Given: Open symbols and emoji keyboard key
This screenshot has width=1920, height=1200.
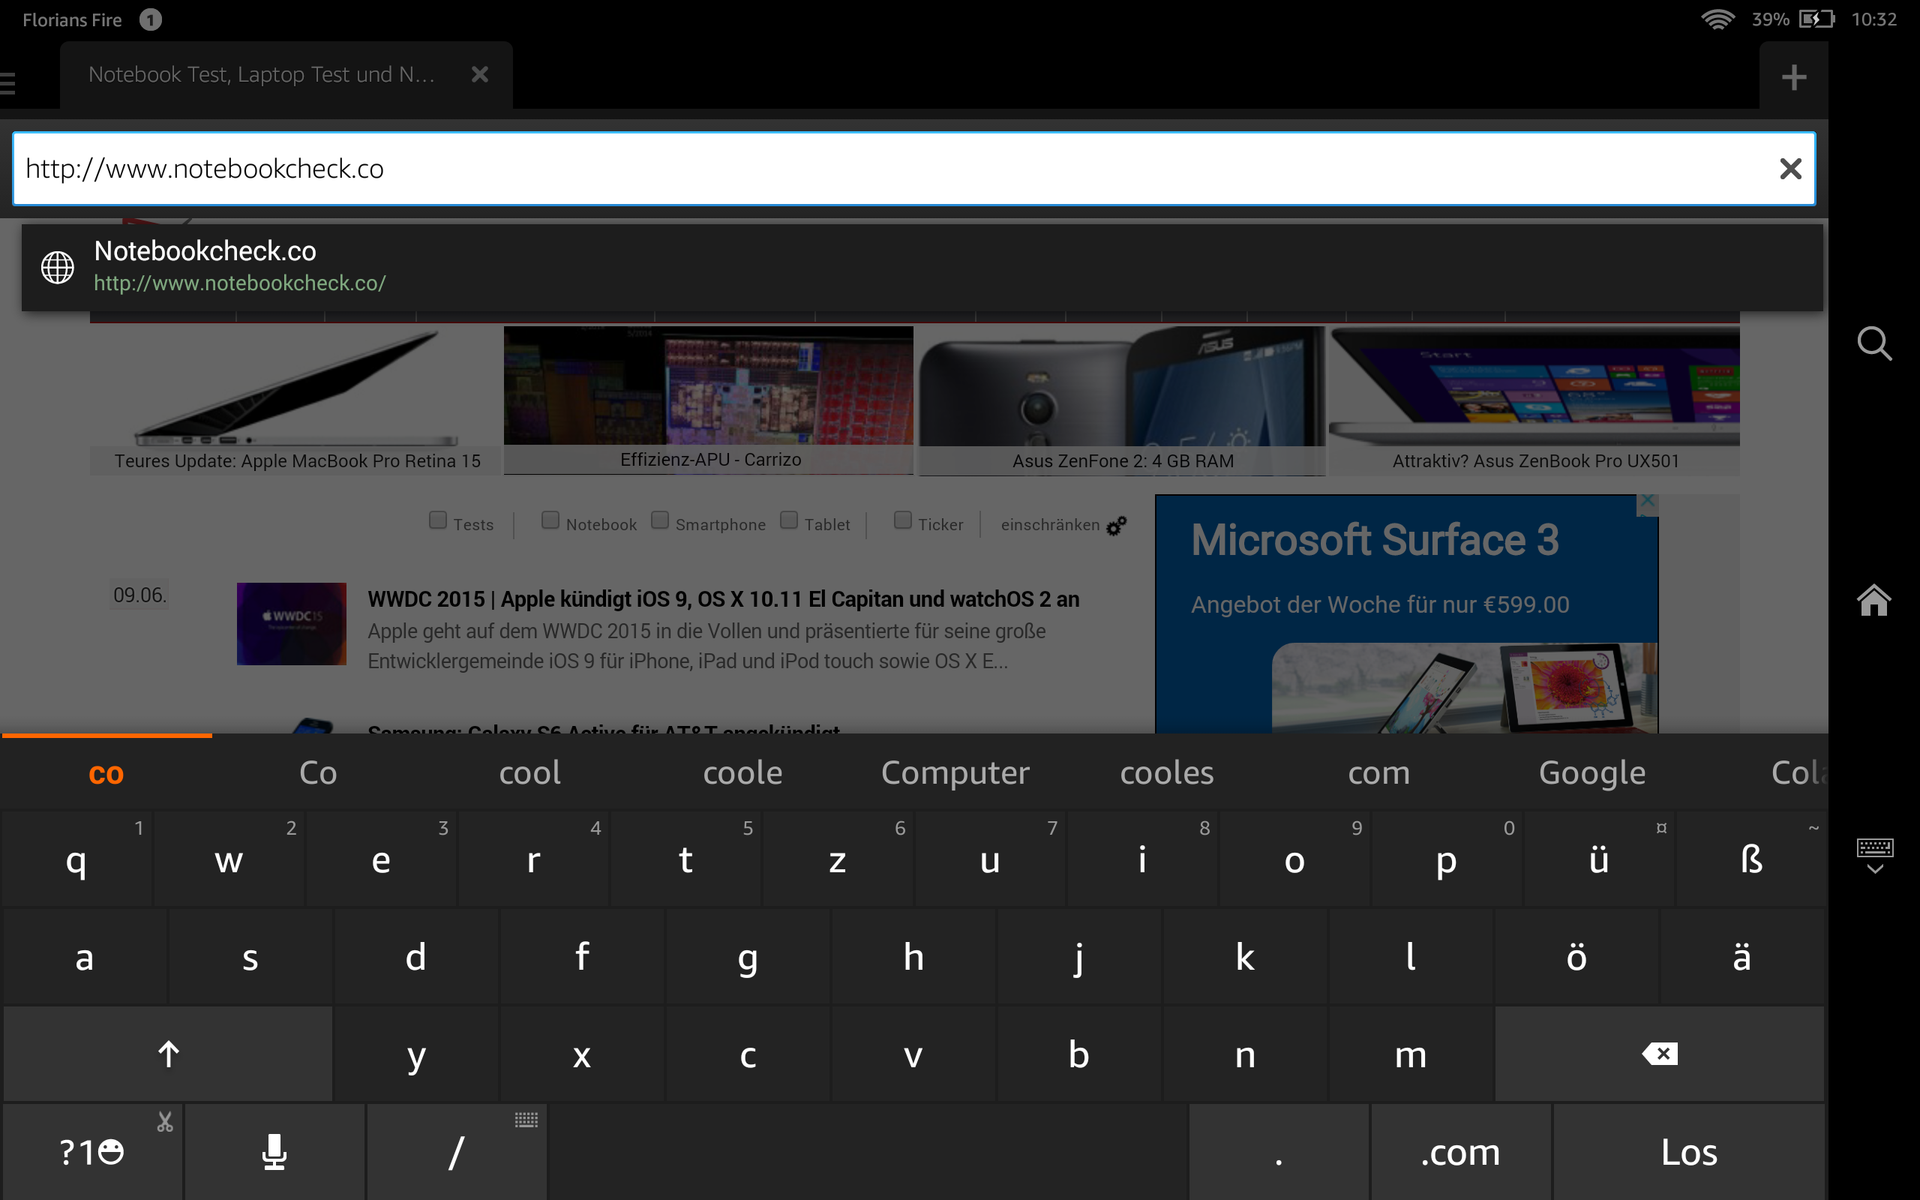Looking at the screenshot, I should pyautogui.click(x=92, y=1152).
